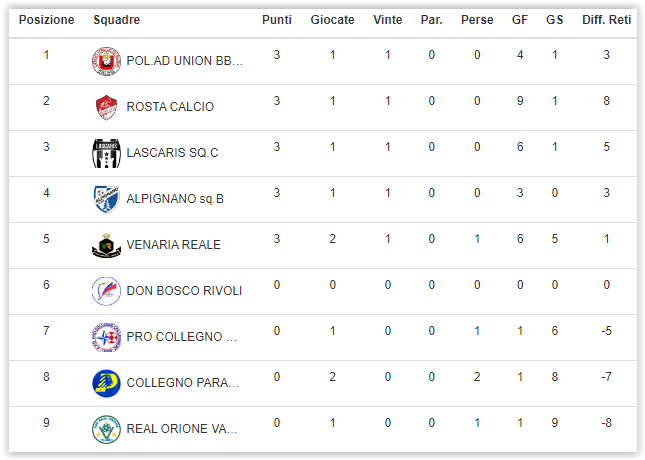The image size is (645, 460).
Task: Click the Squadre column header
Action: pos(116,20)
